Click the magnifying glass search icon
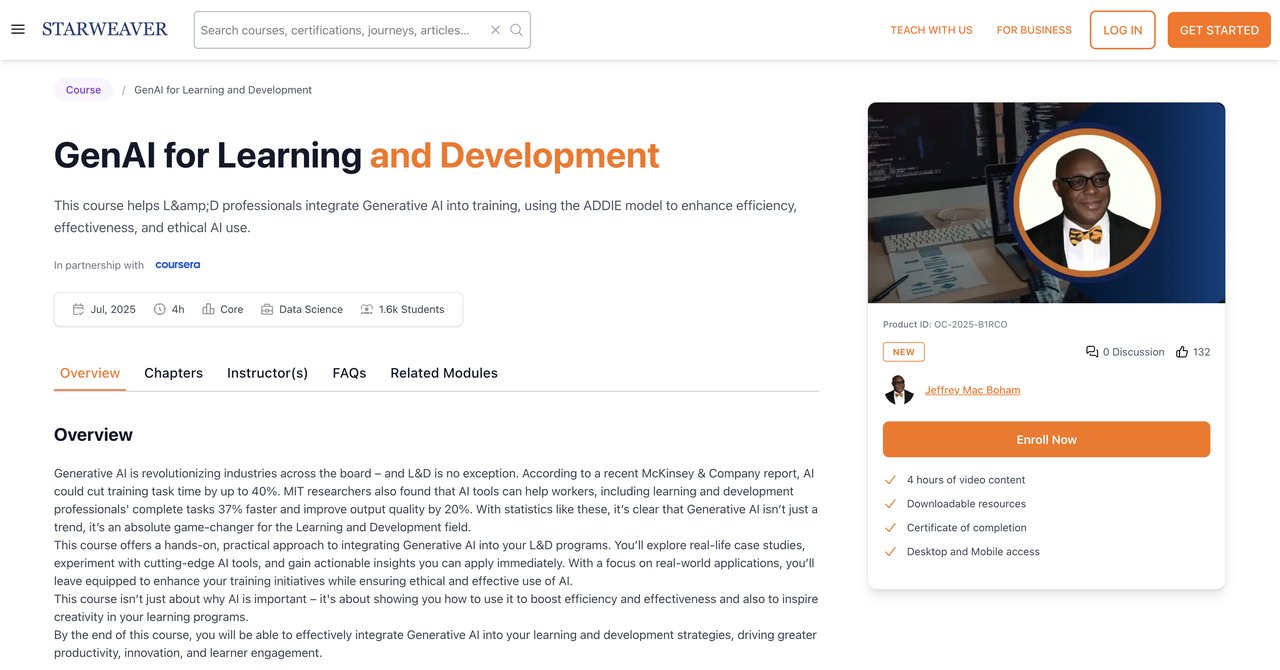Image resolution: width=1280 pixels, height=670 pixels. point(517,30)
